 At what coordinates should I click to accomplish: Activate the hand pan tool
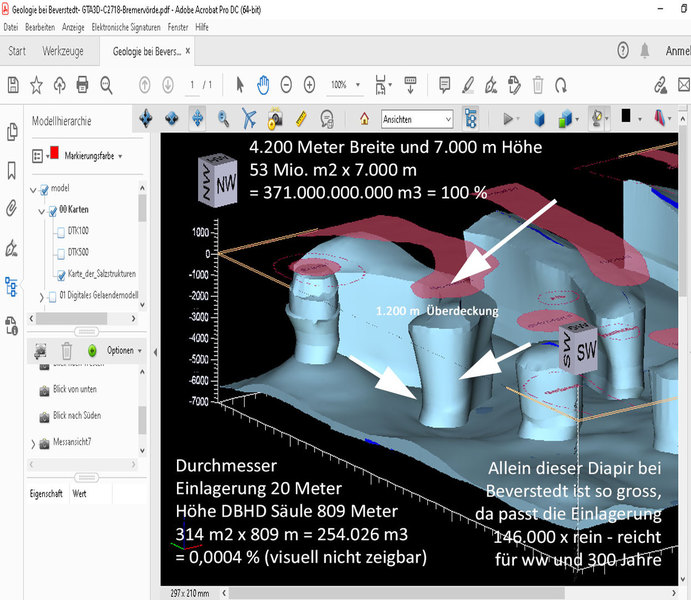click(x=263, y=85)
